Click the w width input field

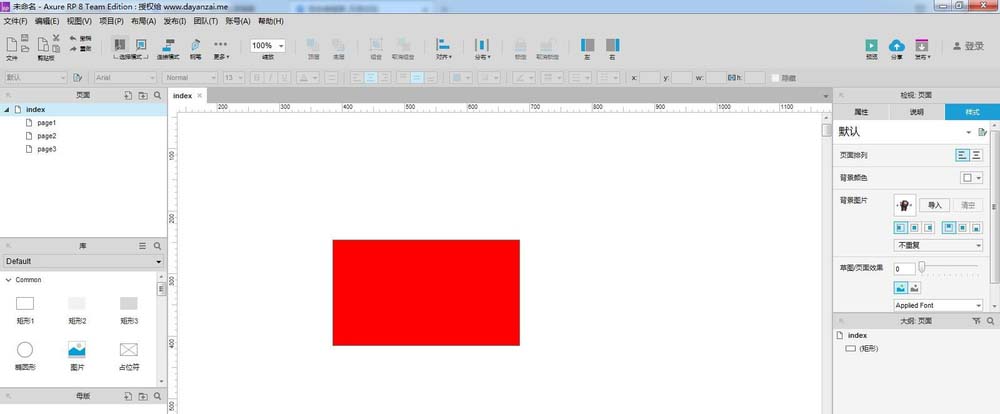tap(716, 78)
